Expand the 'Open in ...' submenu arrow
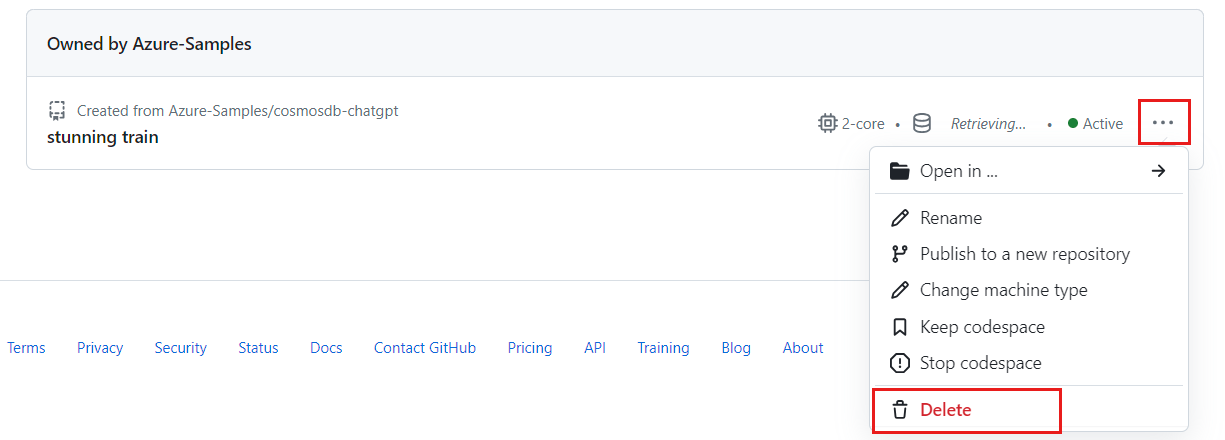The image size is (1225, 440). pos(1158,171)
